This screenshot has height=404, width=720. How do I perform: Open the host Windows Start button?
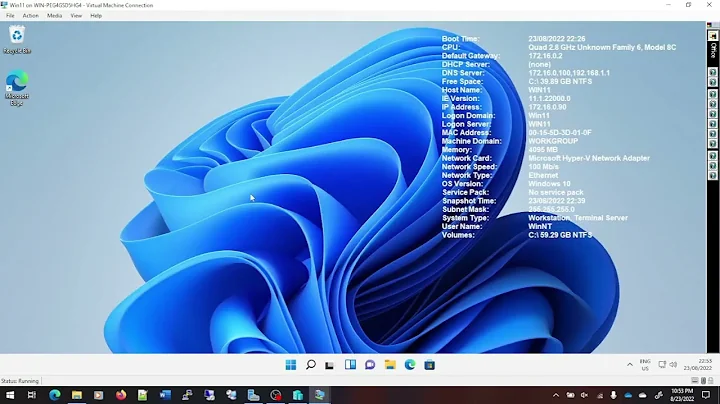click(10, 395)
